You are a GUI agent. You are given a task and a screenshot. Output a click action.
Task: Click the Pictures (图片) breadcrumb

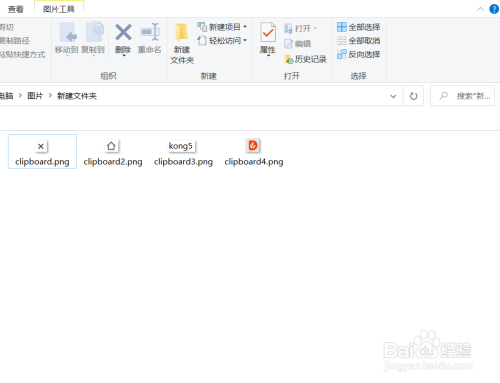click(x=35, y=96)
